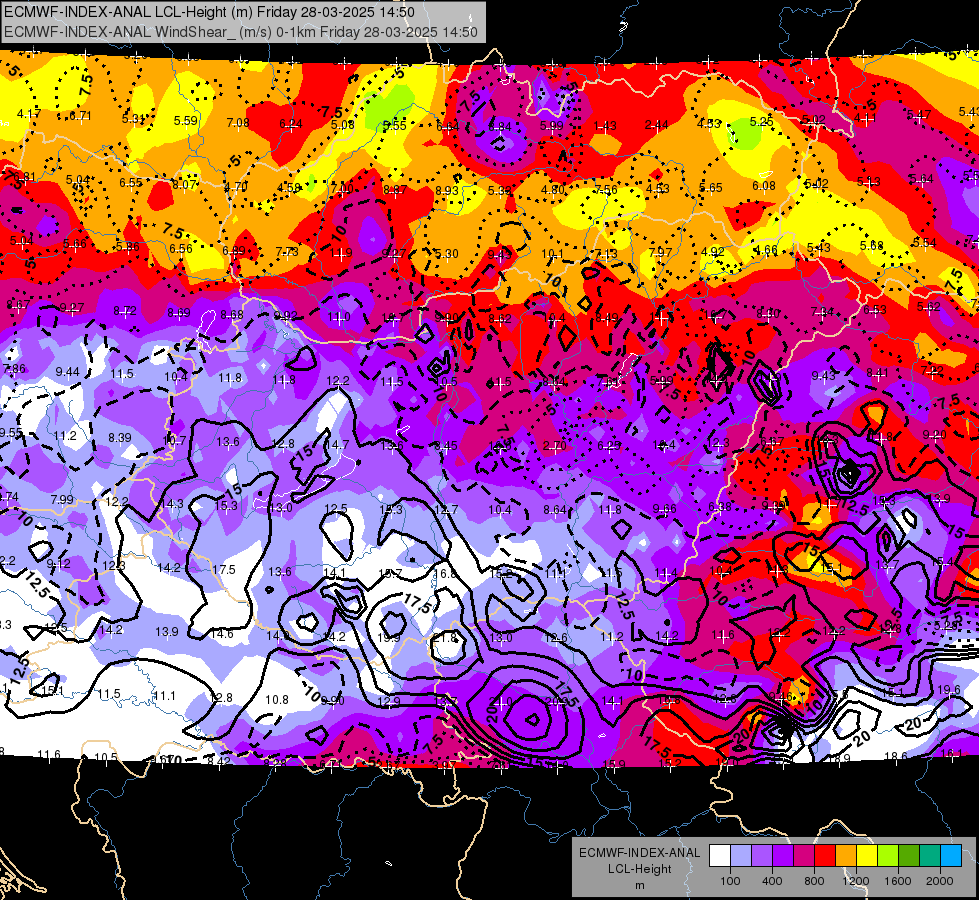
Task: Click the grid point value '14.7'
Action: coord(337,445)
